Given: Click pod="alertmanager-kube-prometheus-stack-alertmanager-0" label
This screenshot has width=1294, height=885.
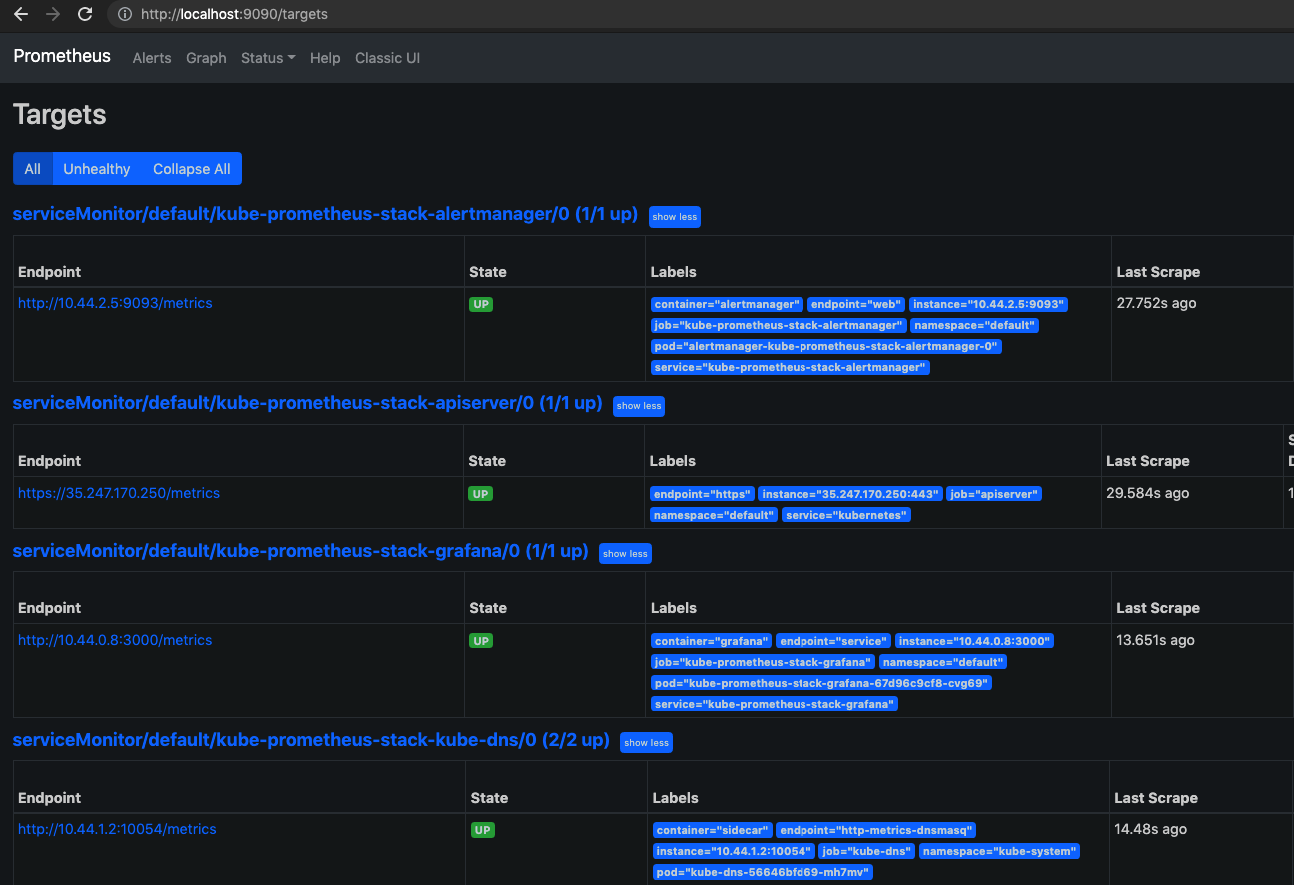Looking at the screenshot, I should pyautogui.click(x=826, y=346).
